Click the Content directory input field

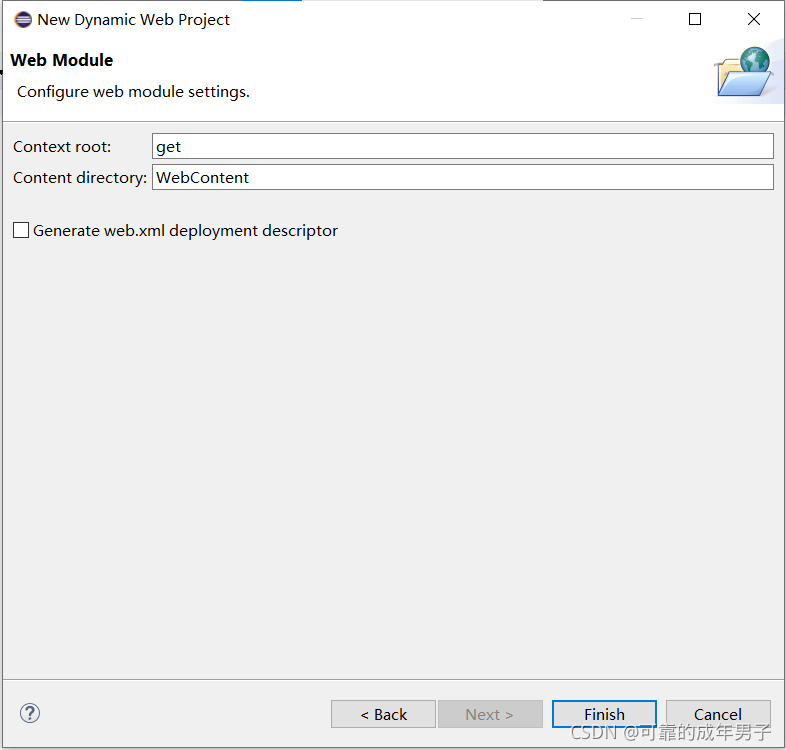462,177
